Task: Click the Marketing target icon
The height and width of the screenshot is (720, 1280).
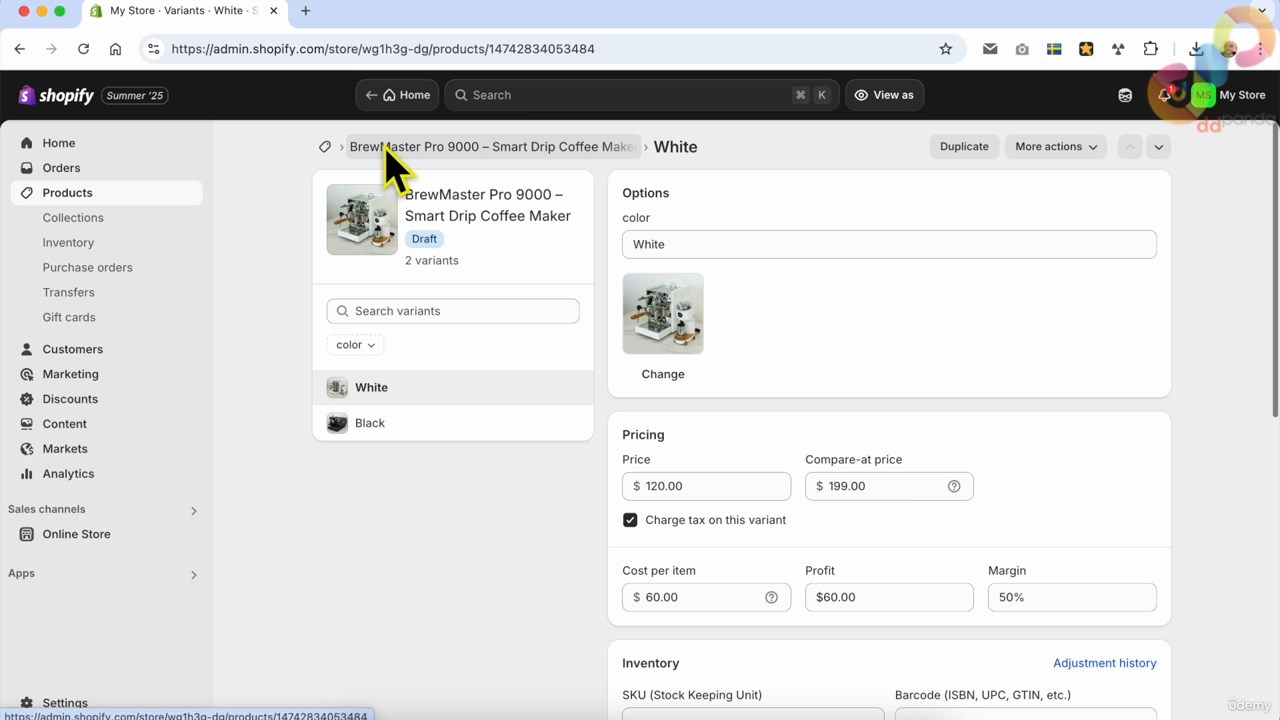Action: coord(27,374)
